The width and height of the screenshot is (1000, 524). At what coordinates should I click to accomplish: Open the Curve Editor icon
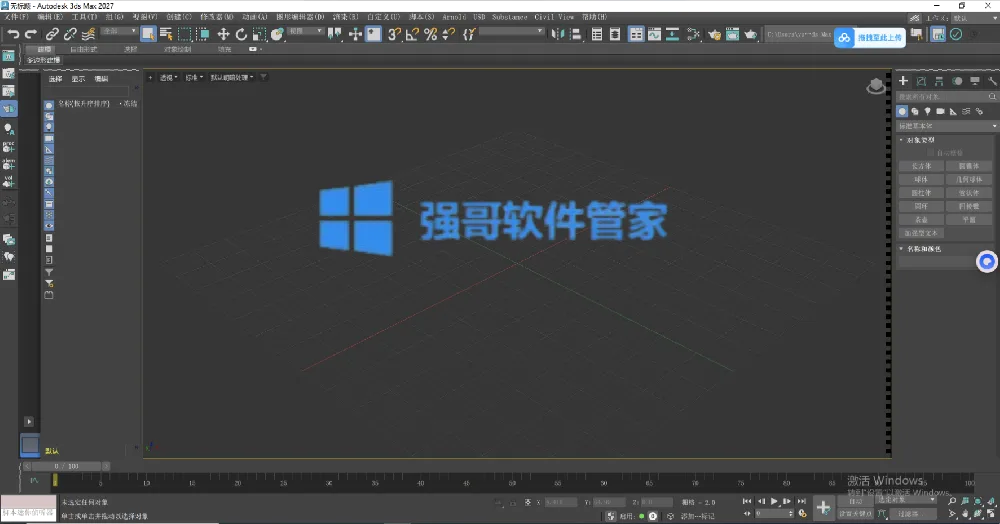654,34
